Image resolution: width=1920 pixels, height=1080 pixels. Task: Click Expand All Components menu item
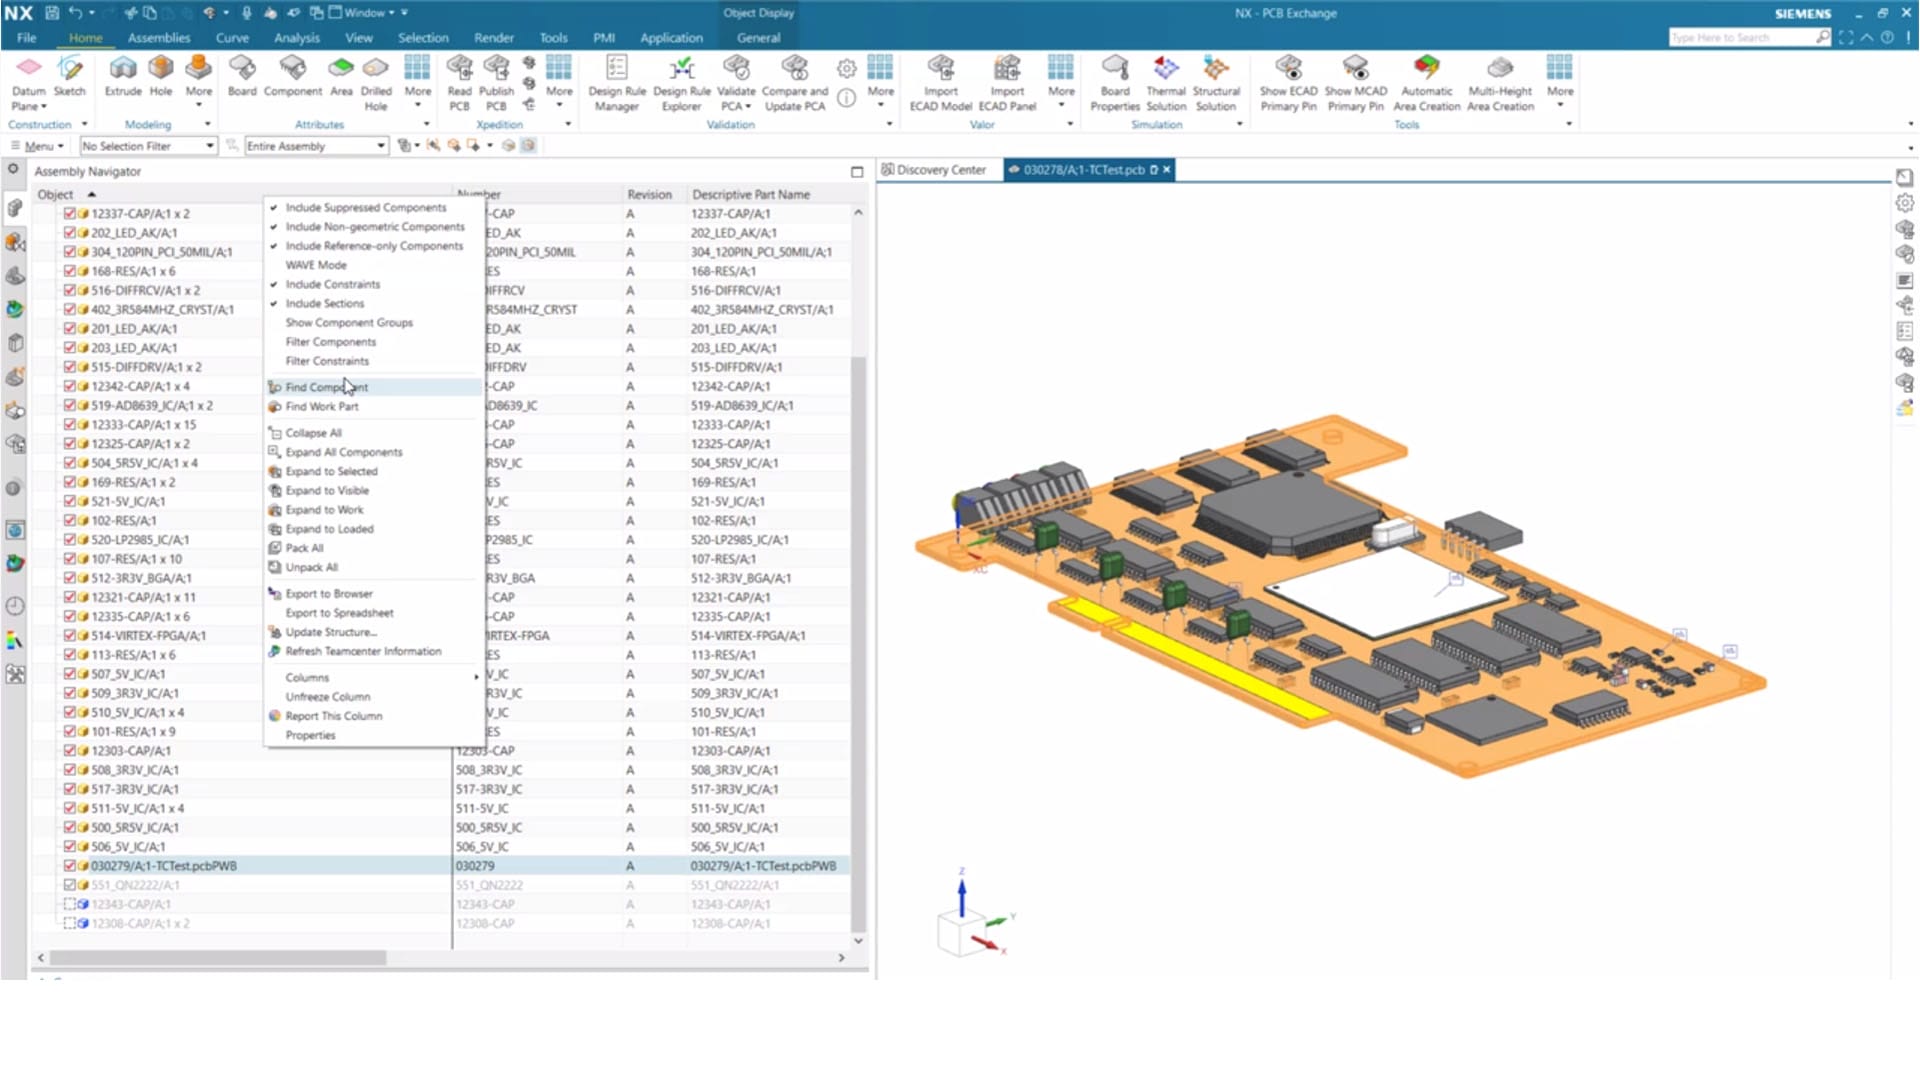[343, 452]
